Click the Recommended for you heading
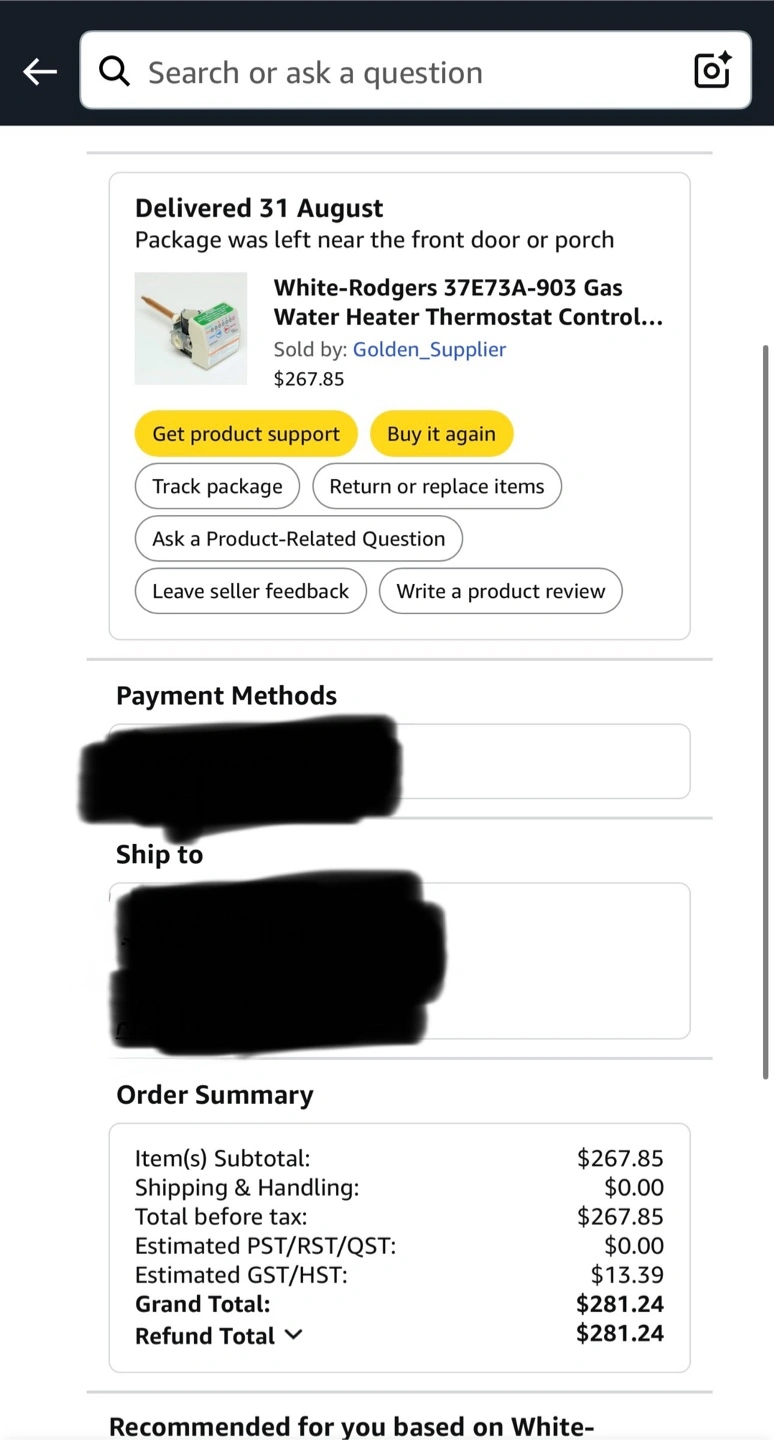The width and height of the screenshot is (774, 1440). (351, 1425)
